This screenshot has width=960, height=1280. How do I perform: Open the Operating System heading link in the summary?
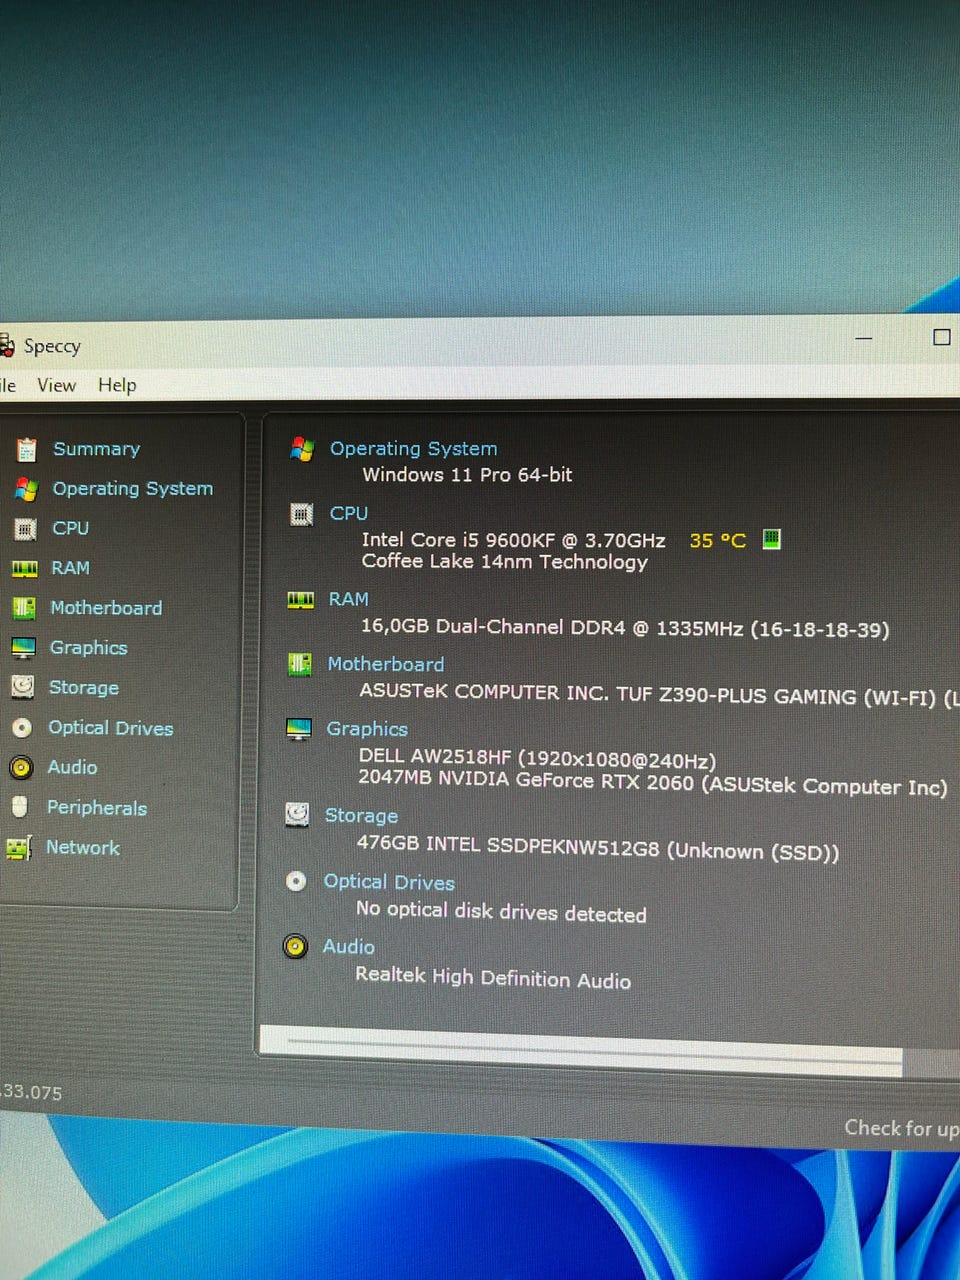413,449
